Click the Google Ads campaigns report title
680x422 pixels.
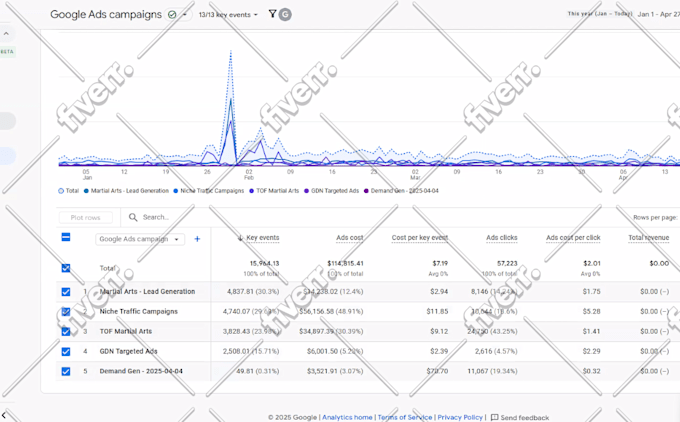coord(106,14)
